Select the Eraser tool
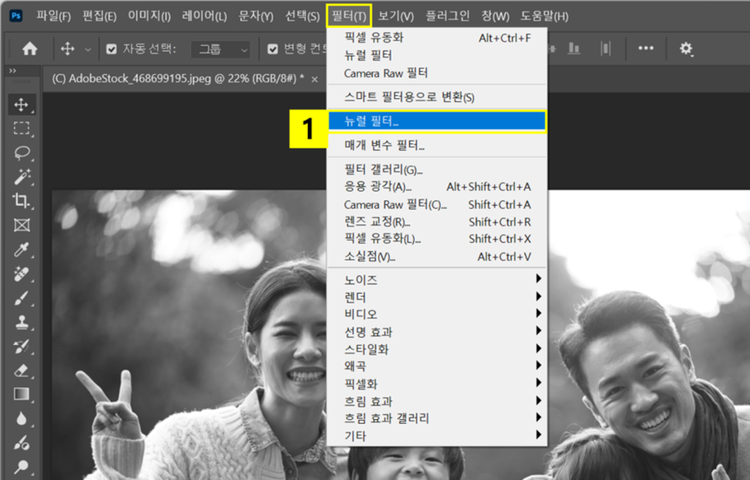Viewport: 750px width, 480px height. pos(22,371)
